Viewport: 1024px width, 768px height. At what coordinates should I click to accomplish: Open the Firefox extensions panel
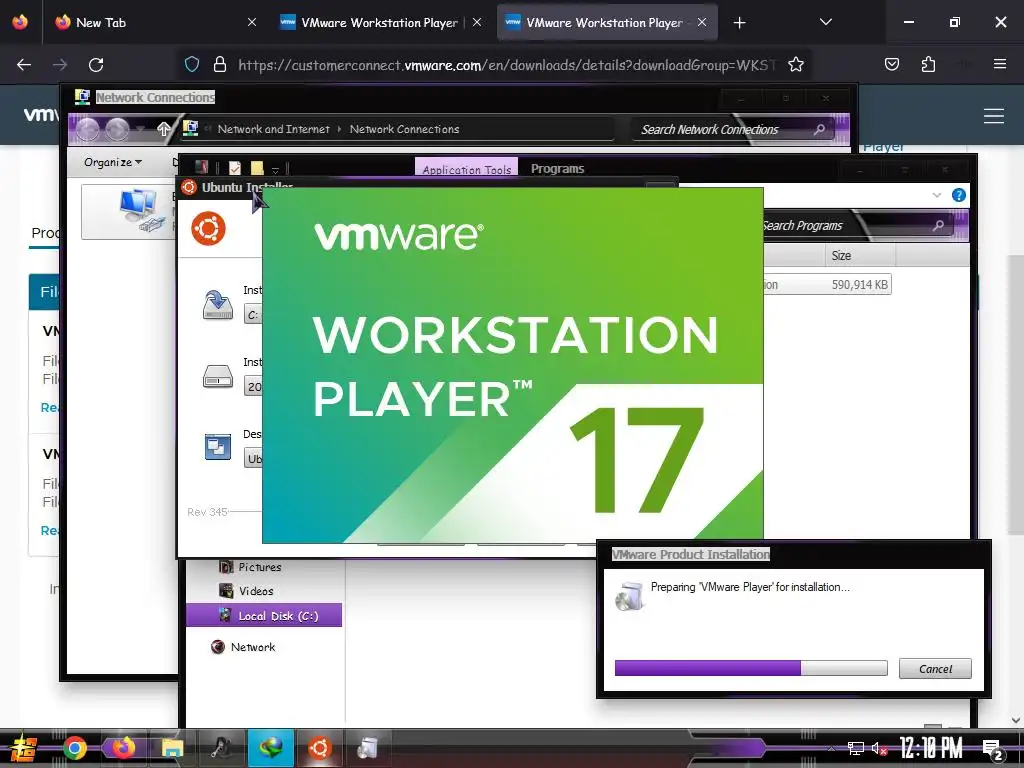(928, 64)
